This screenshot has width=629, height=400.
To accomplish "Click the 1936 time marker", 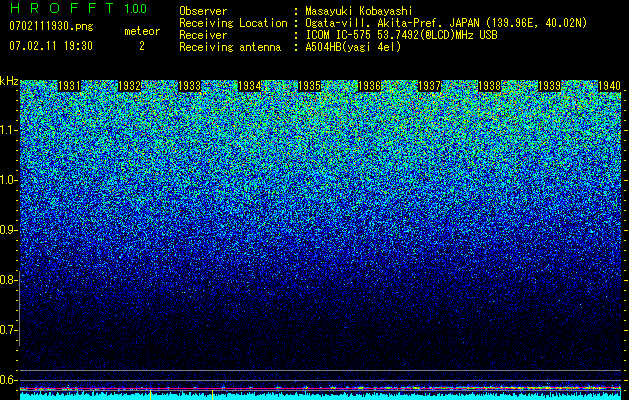I will pos(369,86).
